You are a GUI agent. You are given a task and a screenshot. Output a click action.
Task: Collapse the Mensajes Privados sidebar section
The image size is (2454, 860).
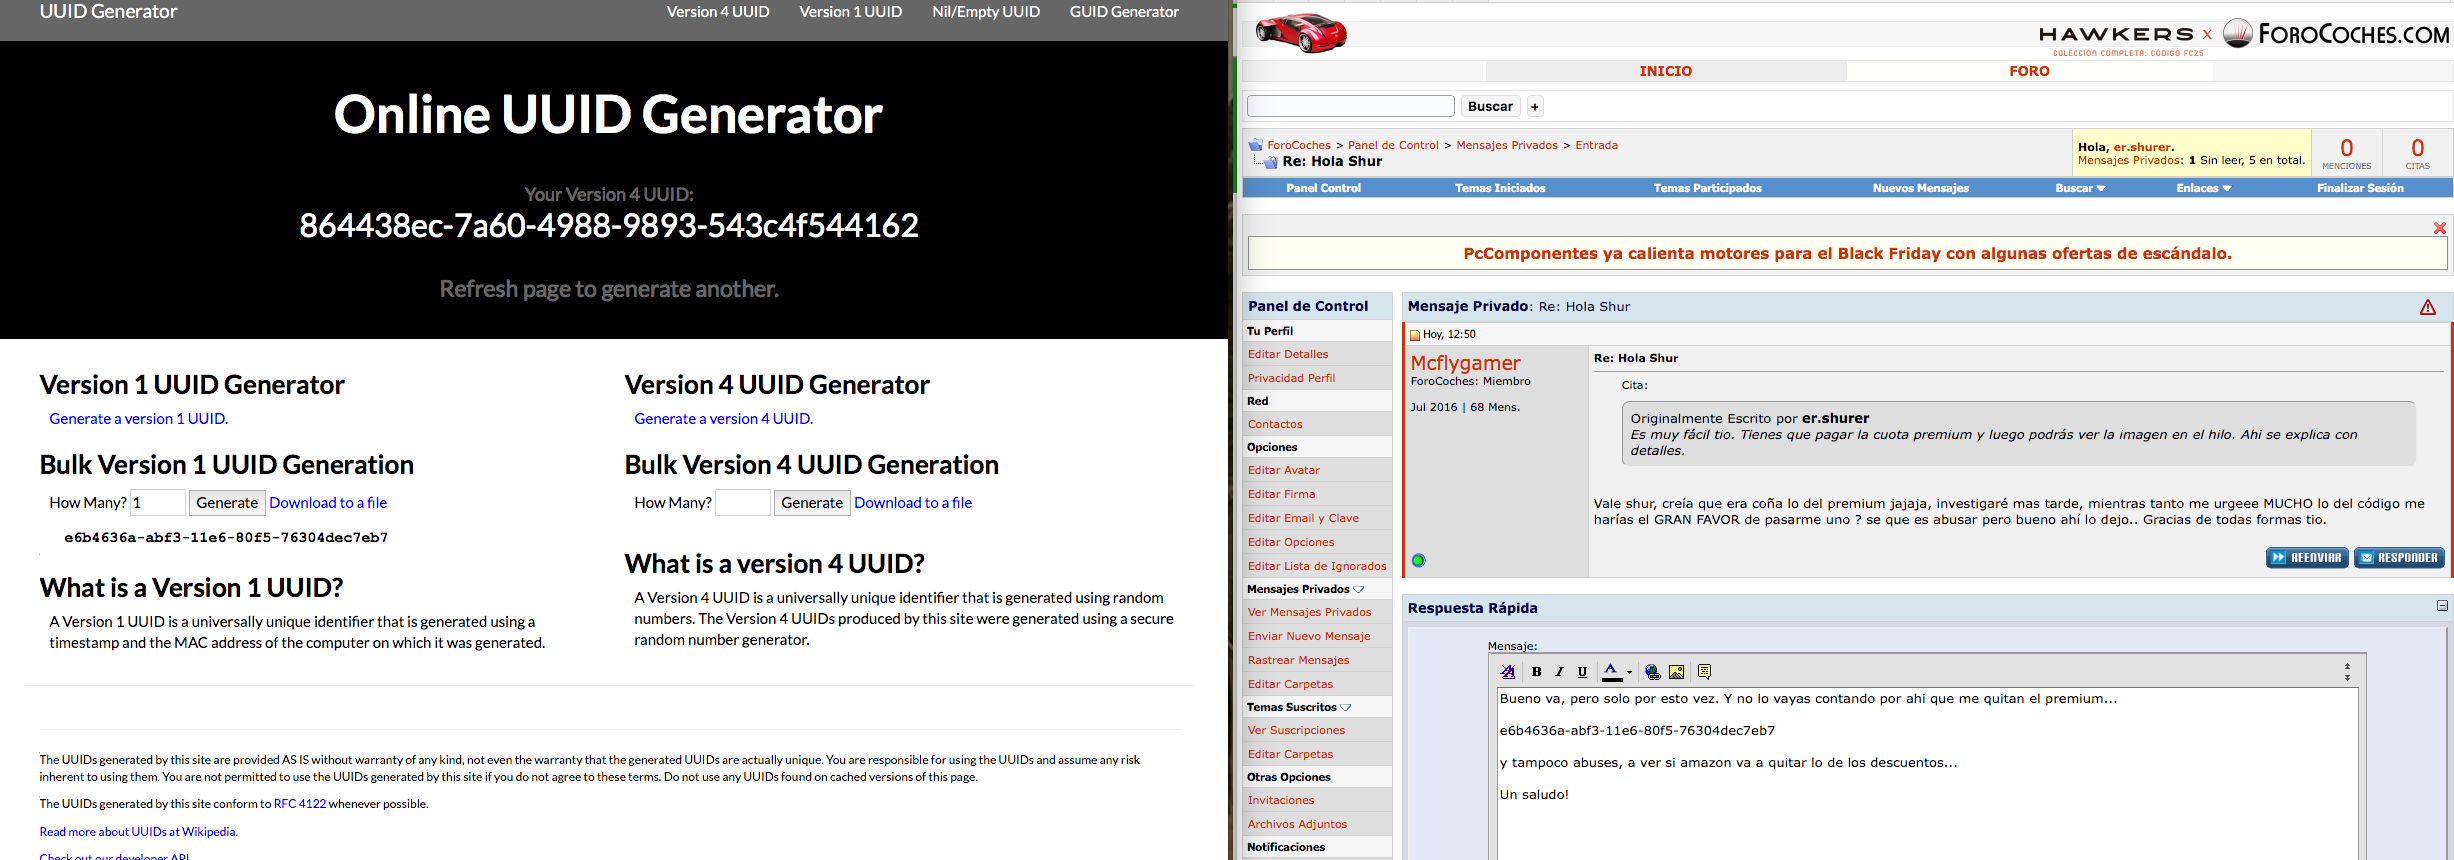[1358, 589]
